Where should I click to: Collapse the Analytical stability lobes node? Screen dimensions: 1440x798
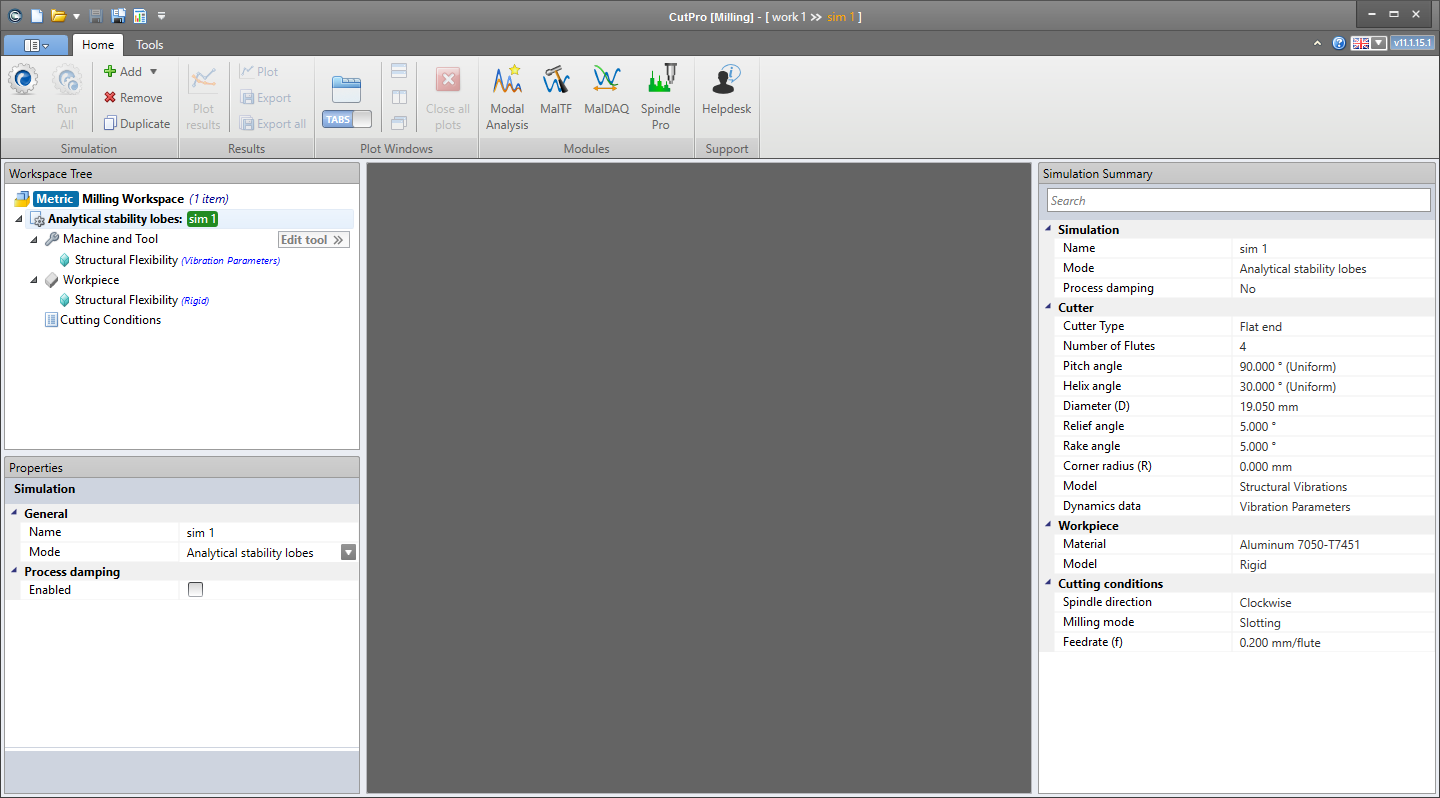coord(19,219)
